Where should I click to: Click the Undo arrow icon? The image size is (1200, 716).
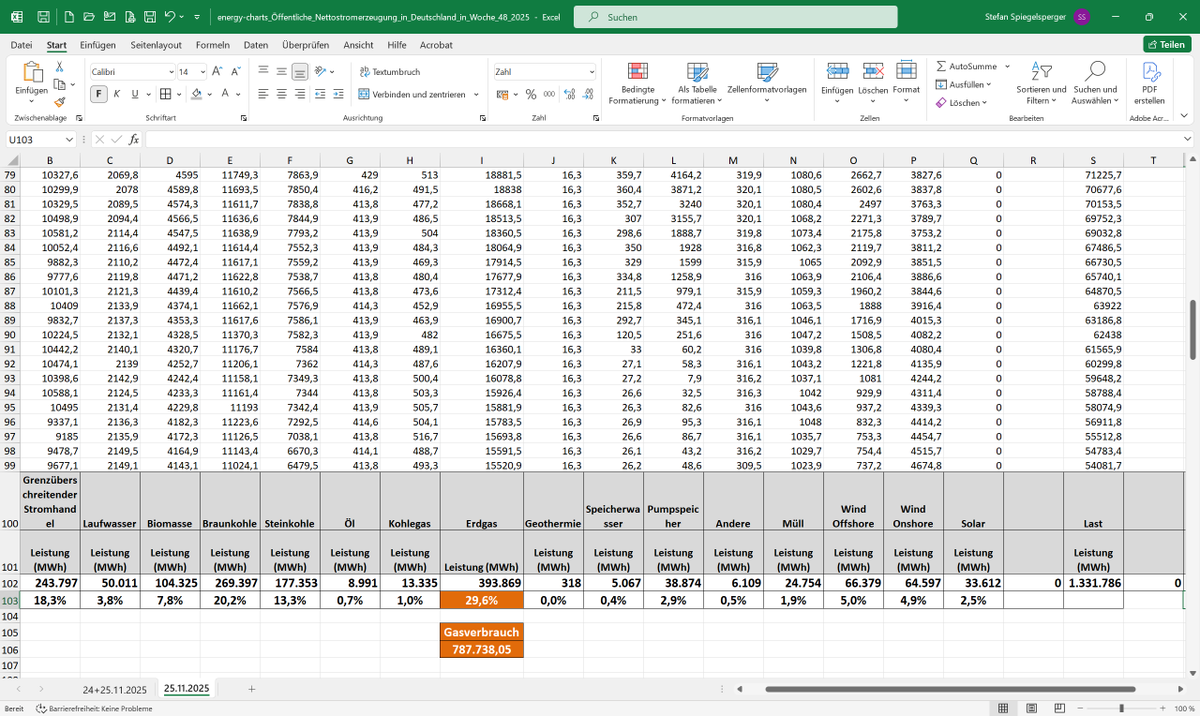169,17
